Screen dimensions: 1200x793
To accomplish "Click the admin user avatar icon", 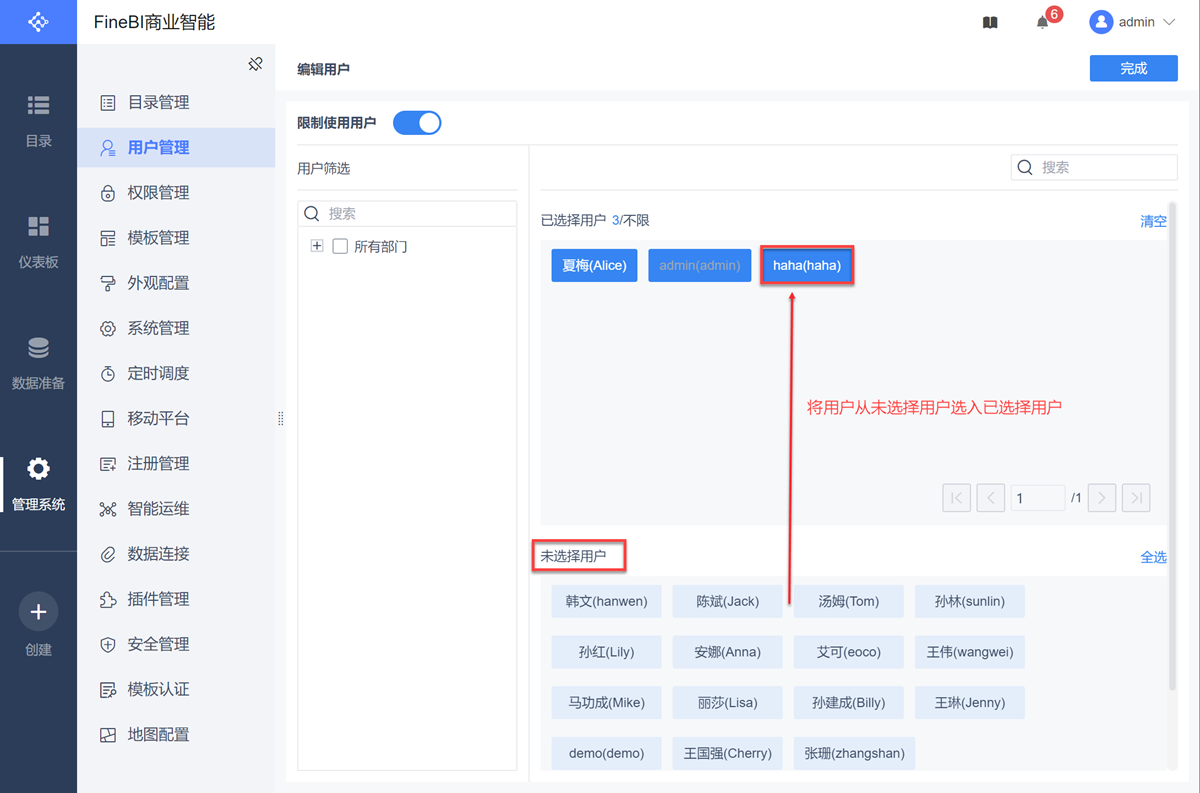I will tap(1101, 22).
